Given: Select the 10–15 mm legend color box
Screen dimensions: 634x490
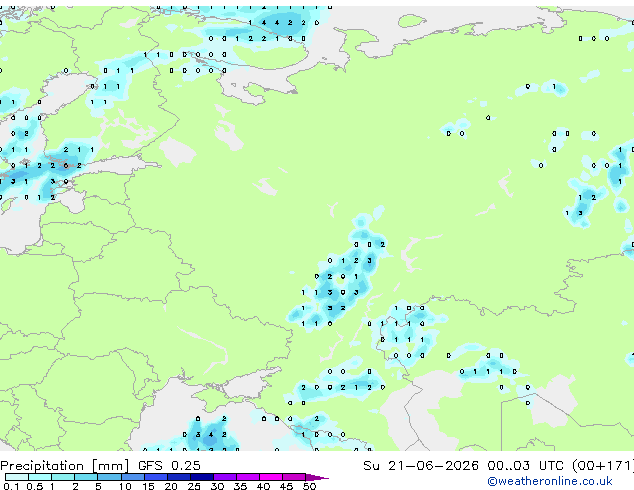Looking at the screenshot, I should coord(133,477).
